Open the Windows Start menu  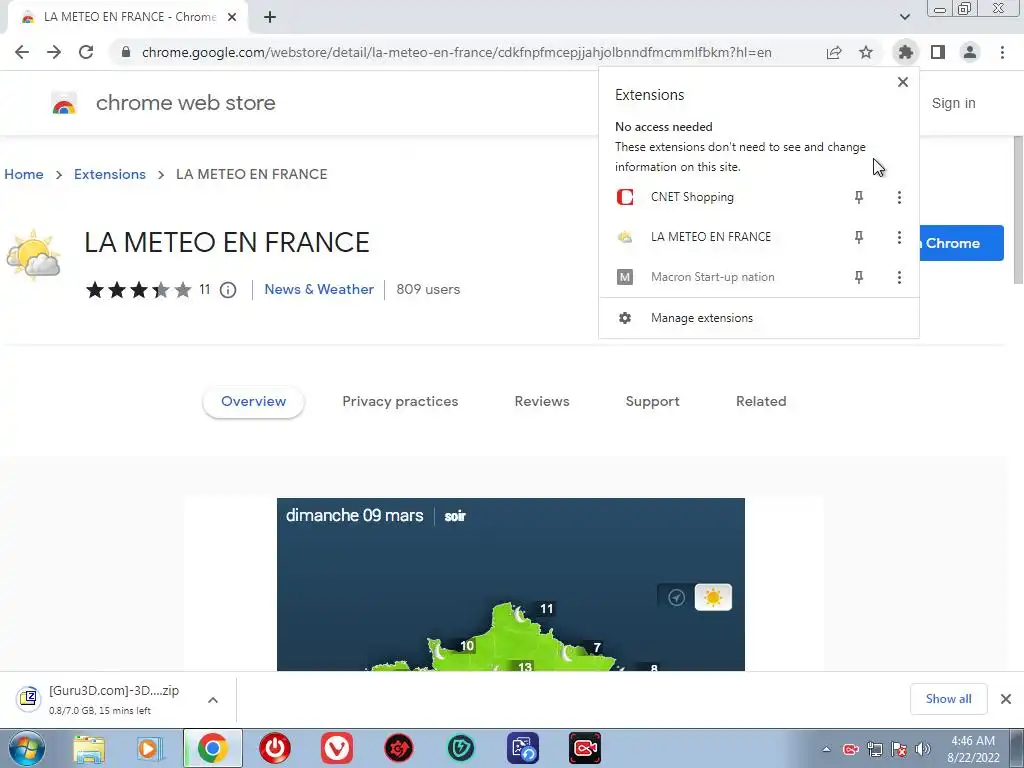tap(27, 748)
